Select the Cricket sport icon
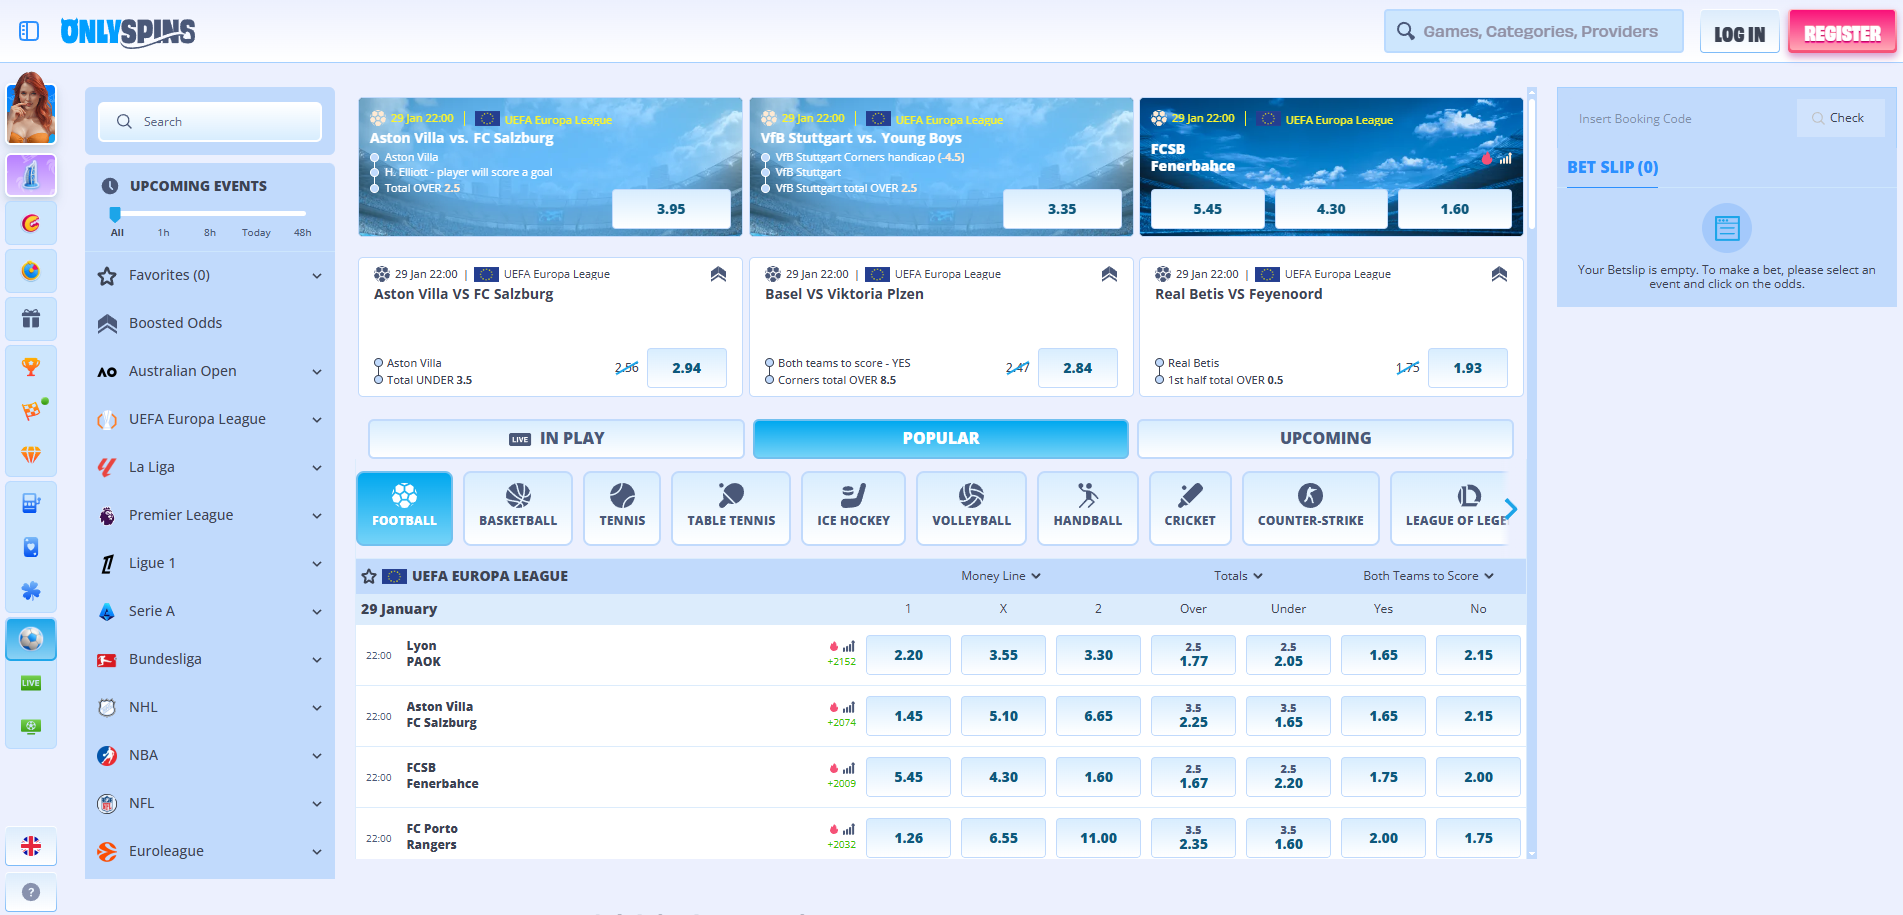The image size is (1903, 915). coord(1190,508)
